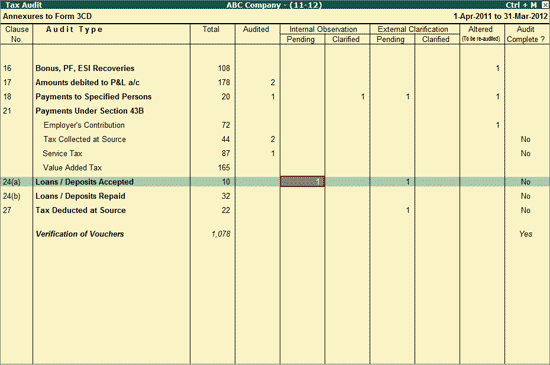Click Yes in the Verification of Vouchers row
Viewport: 550px width, 365px height.
(525, 234)
